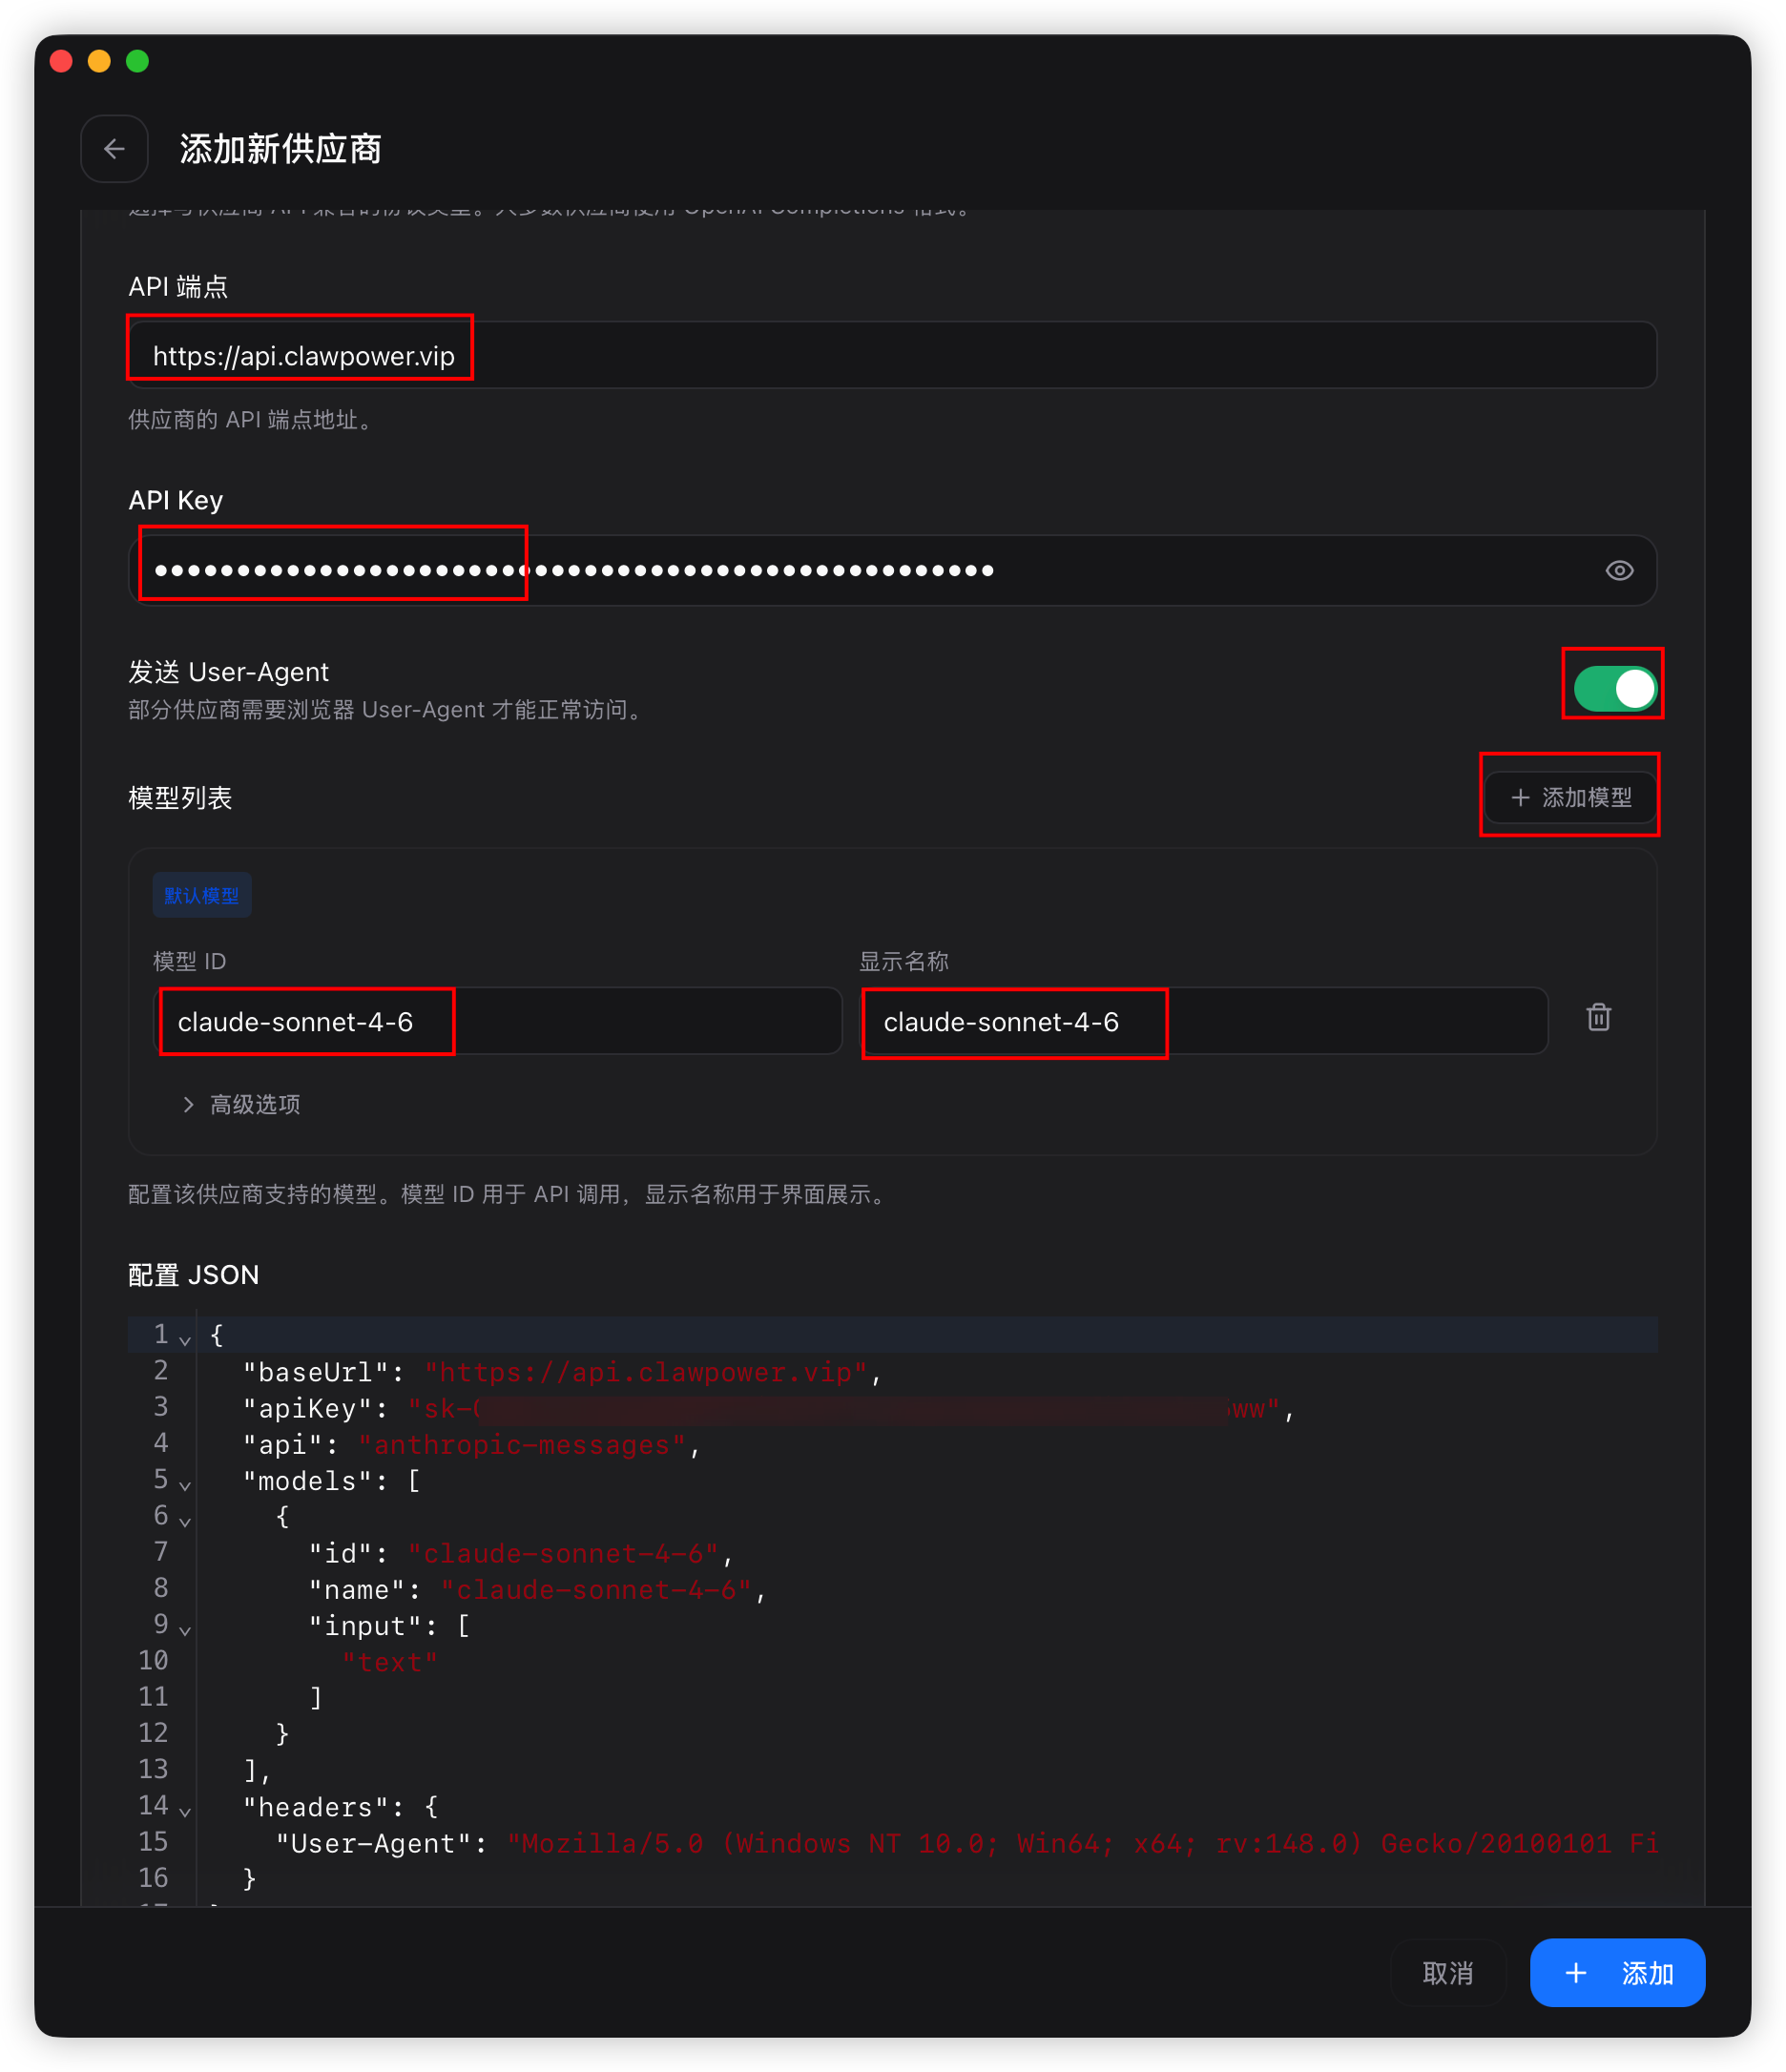Viewport: 1786px width, 2072px height.
Task: Click the API 端点 field label
Action: pyautogui.click(x=178, y=287)
